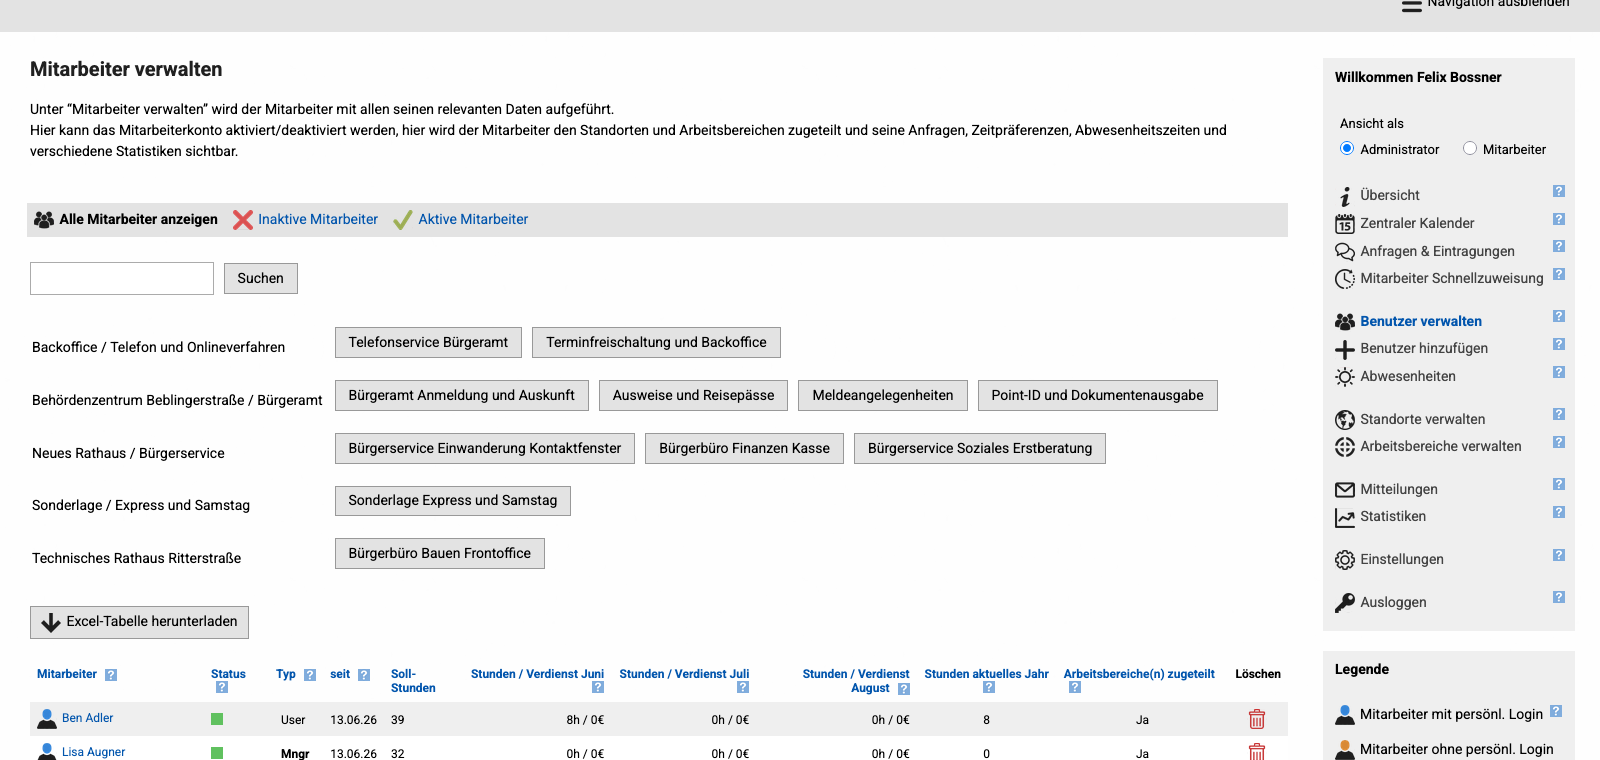Sort by Soll-Stunden column header
1600x760 pixels.
(413, 681)
